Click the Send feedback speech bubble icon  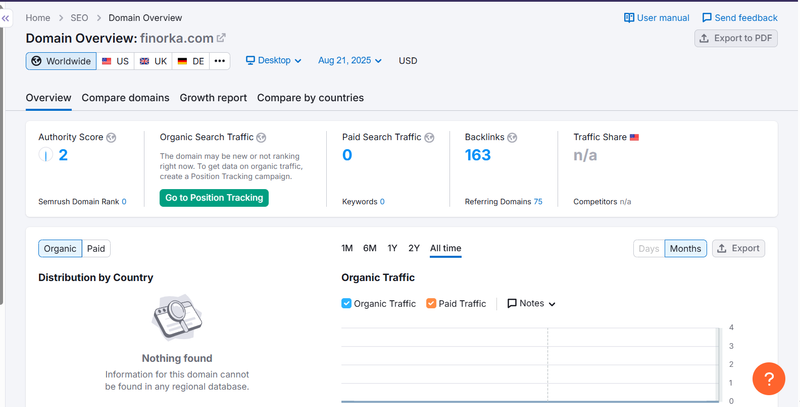(x=707, y=18)
